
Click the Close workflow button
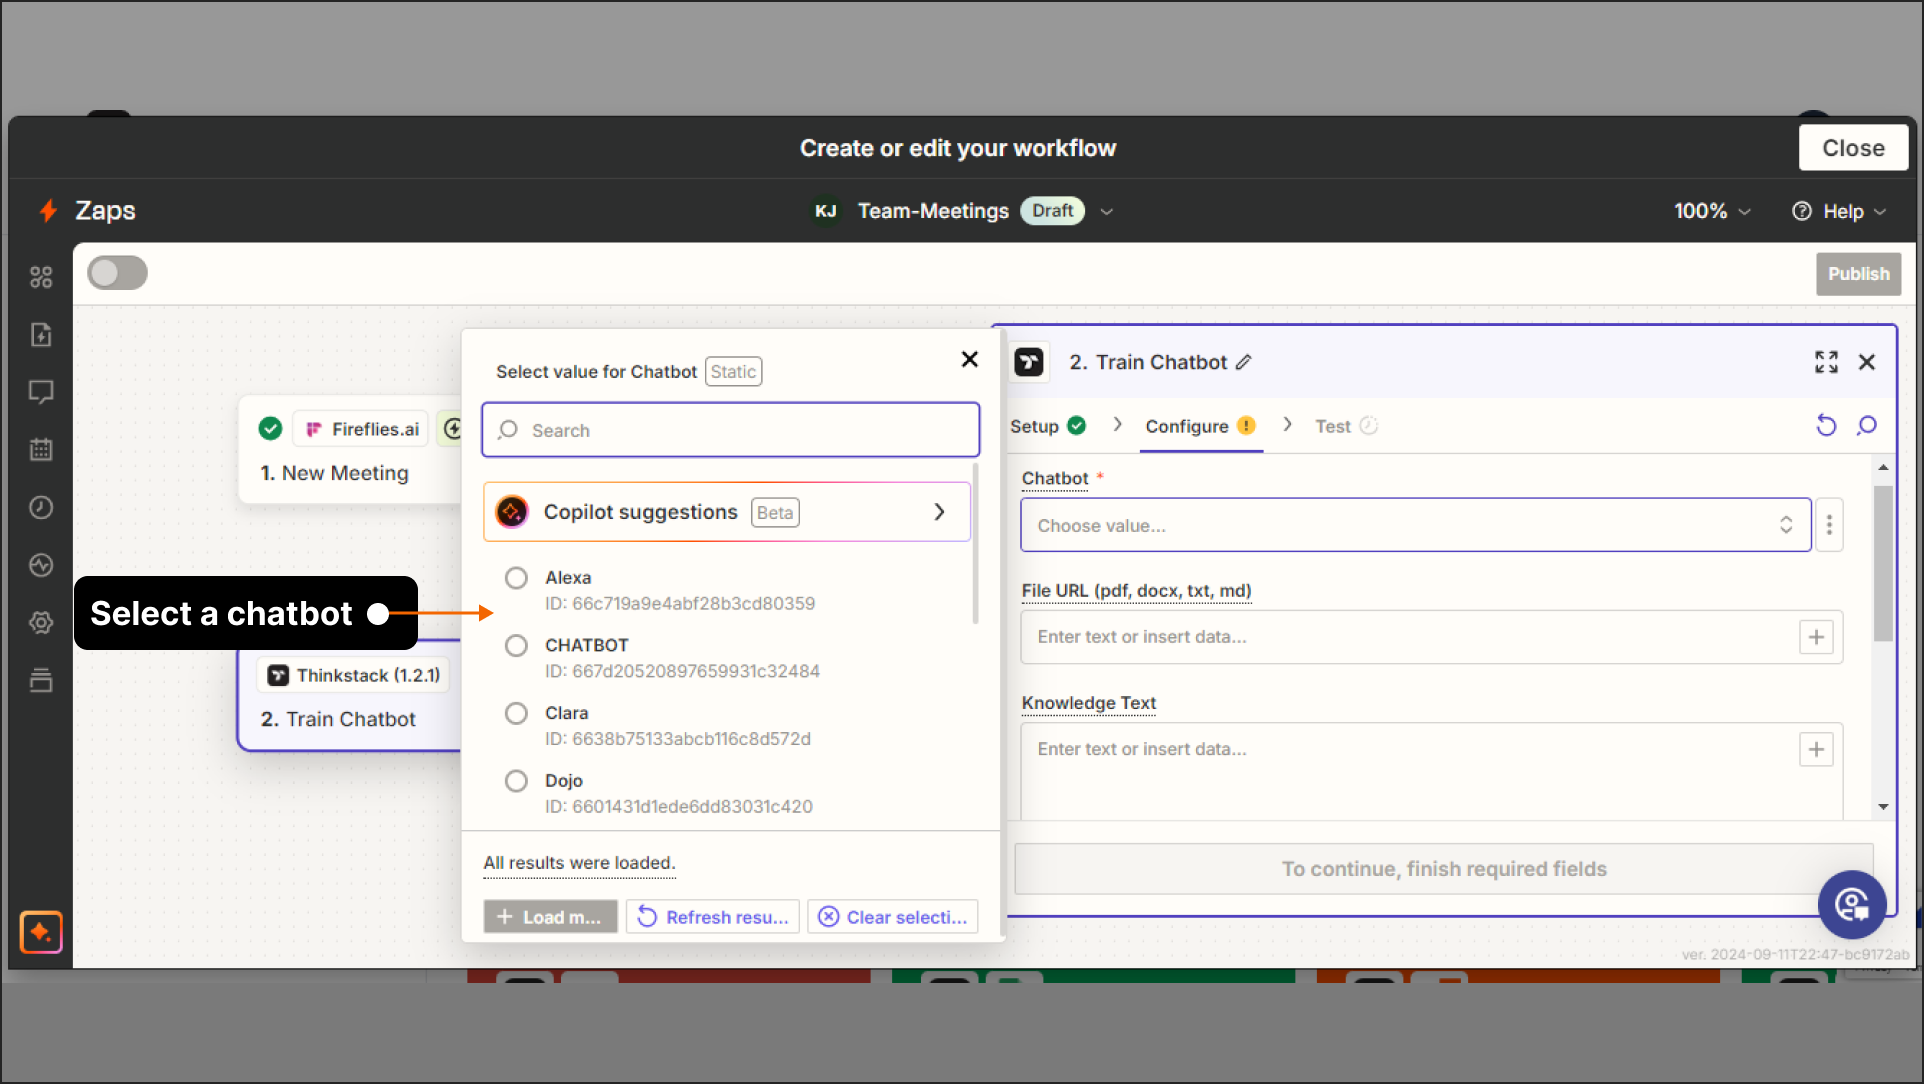pyautogui.click(x=1853, y=148)
